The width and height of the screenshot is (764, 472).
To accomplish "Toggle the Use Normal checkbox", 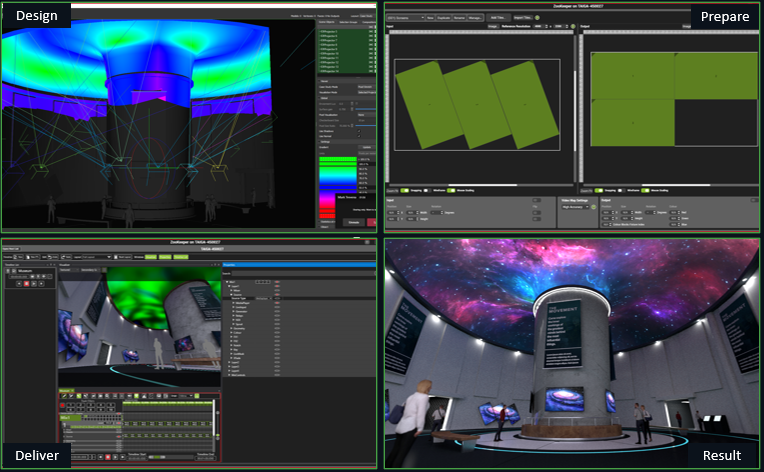I will tap(359, 136).
